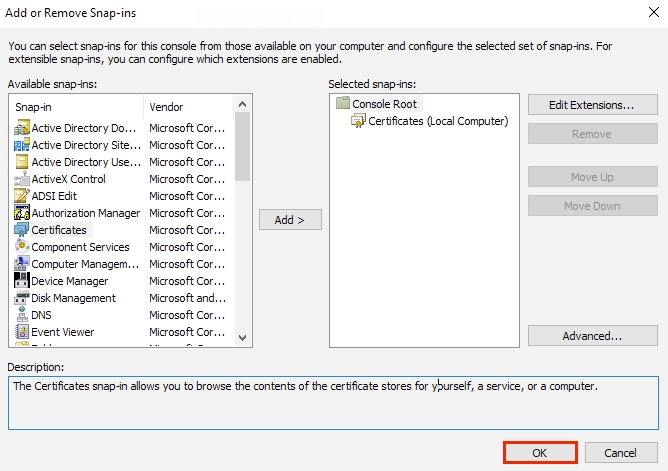Choose Component Services in available list

tap(80, 247)
